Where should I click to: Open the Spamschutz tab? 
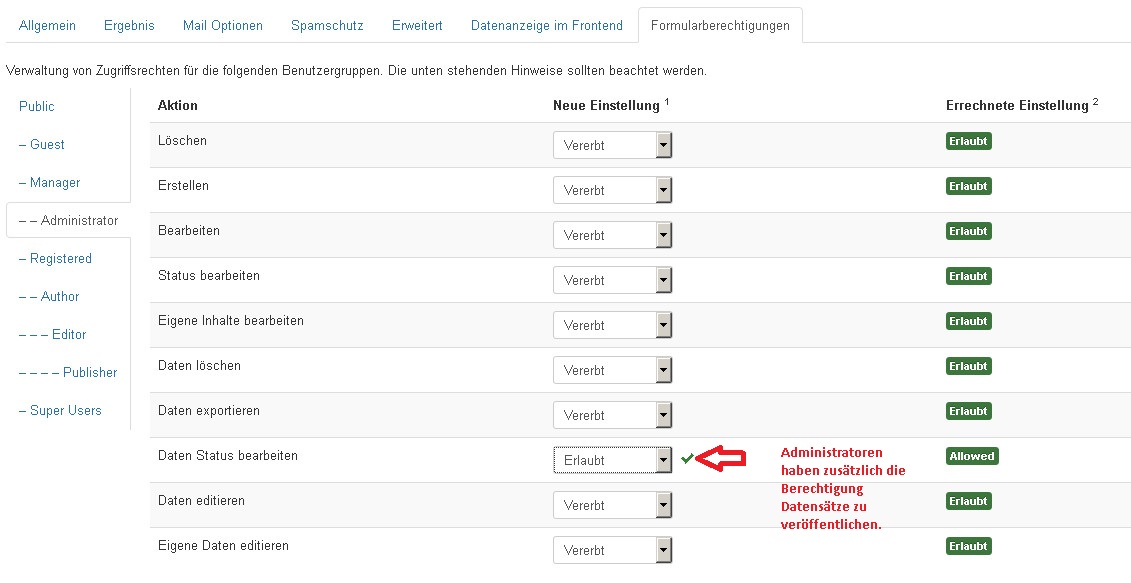coord(327,25)
